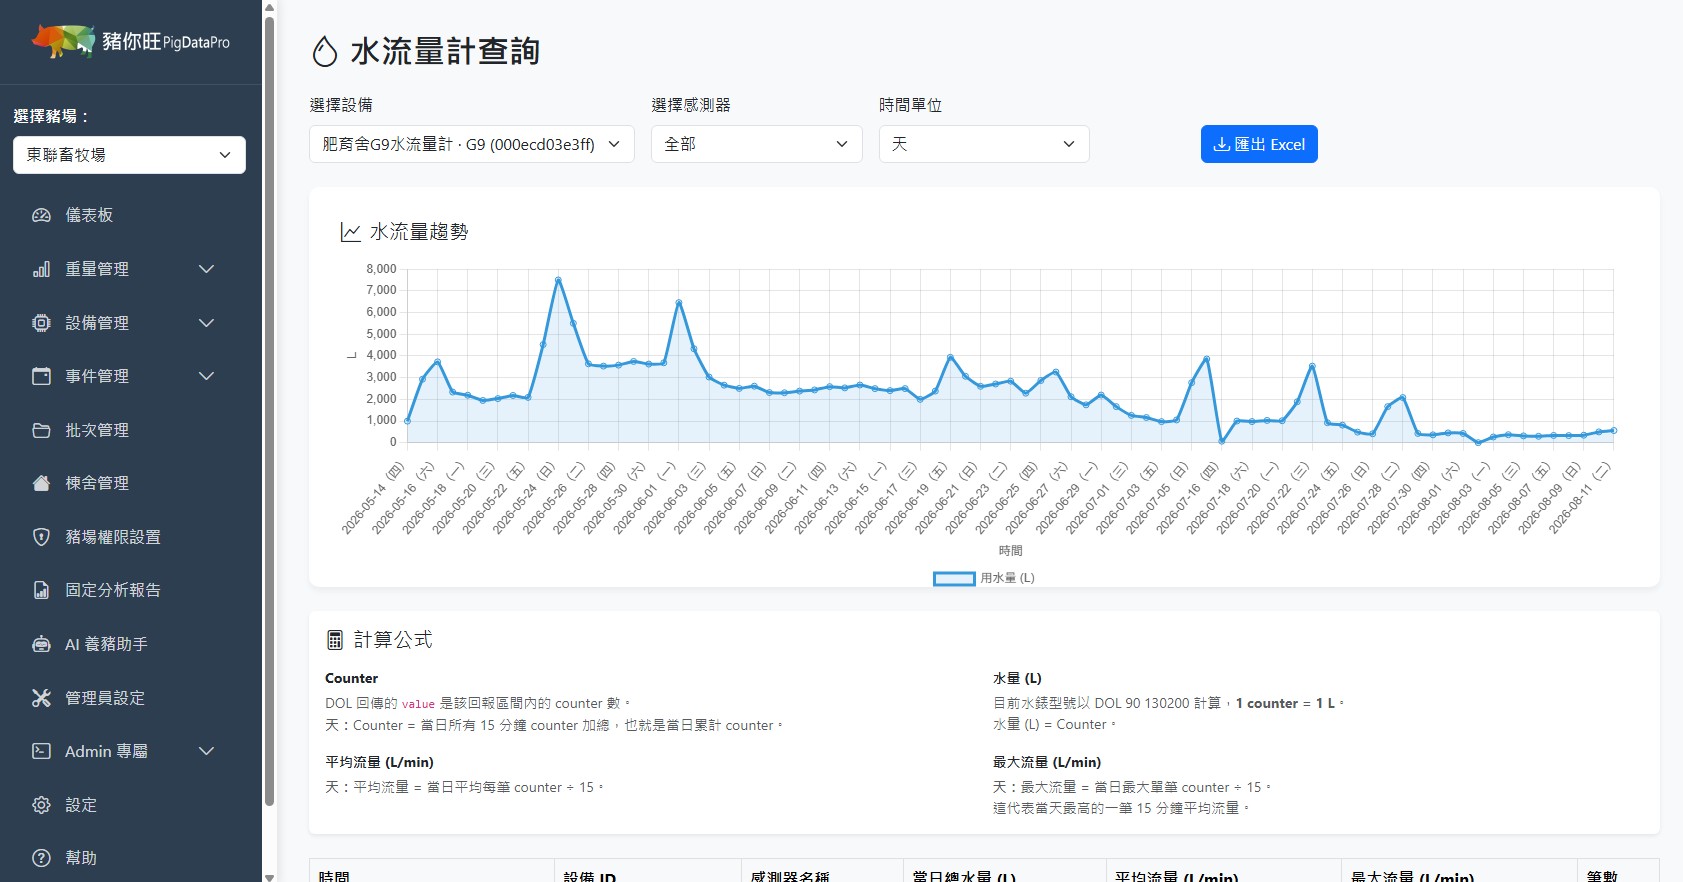Click the 固定分析報告 document icon

coord(41,590)
